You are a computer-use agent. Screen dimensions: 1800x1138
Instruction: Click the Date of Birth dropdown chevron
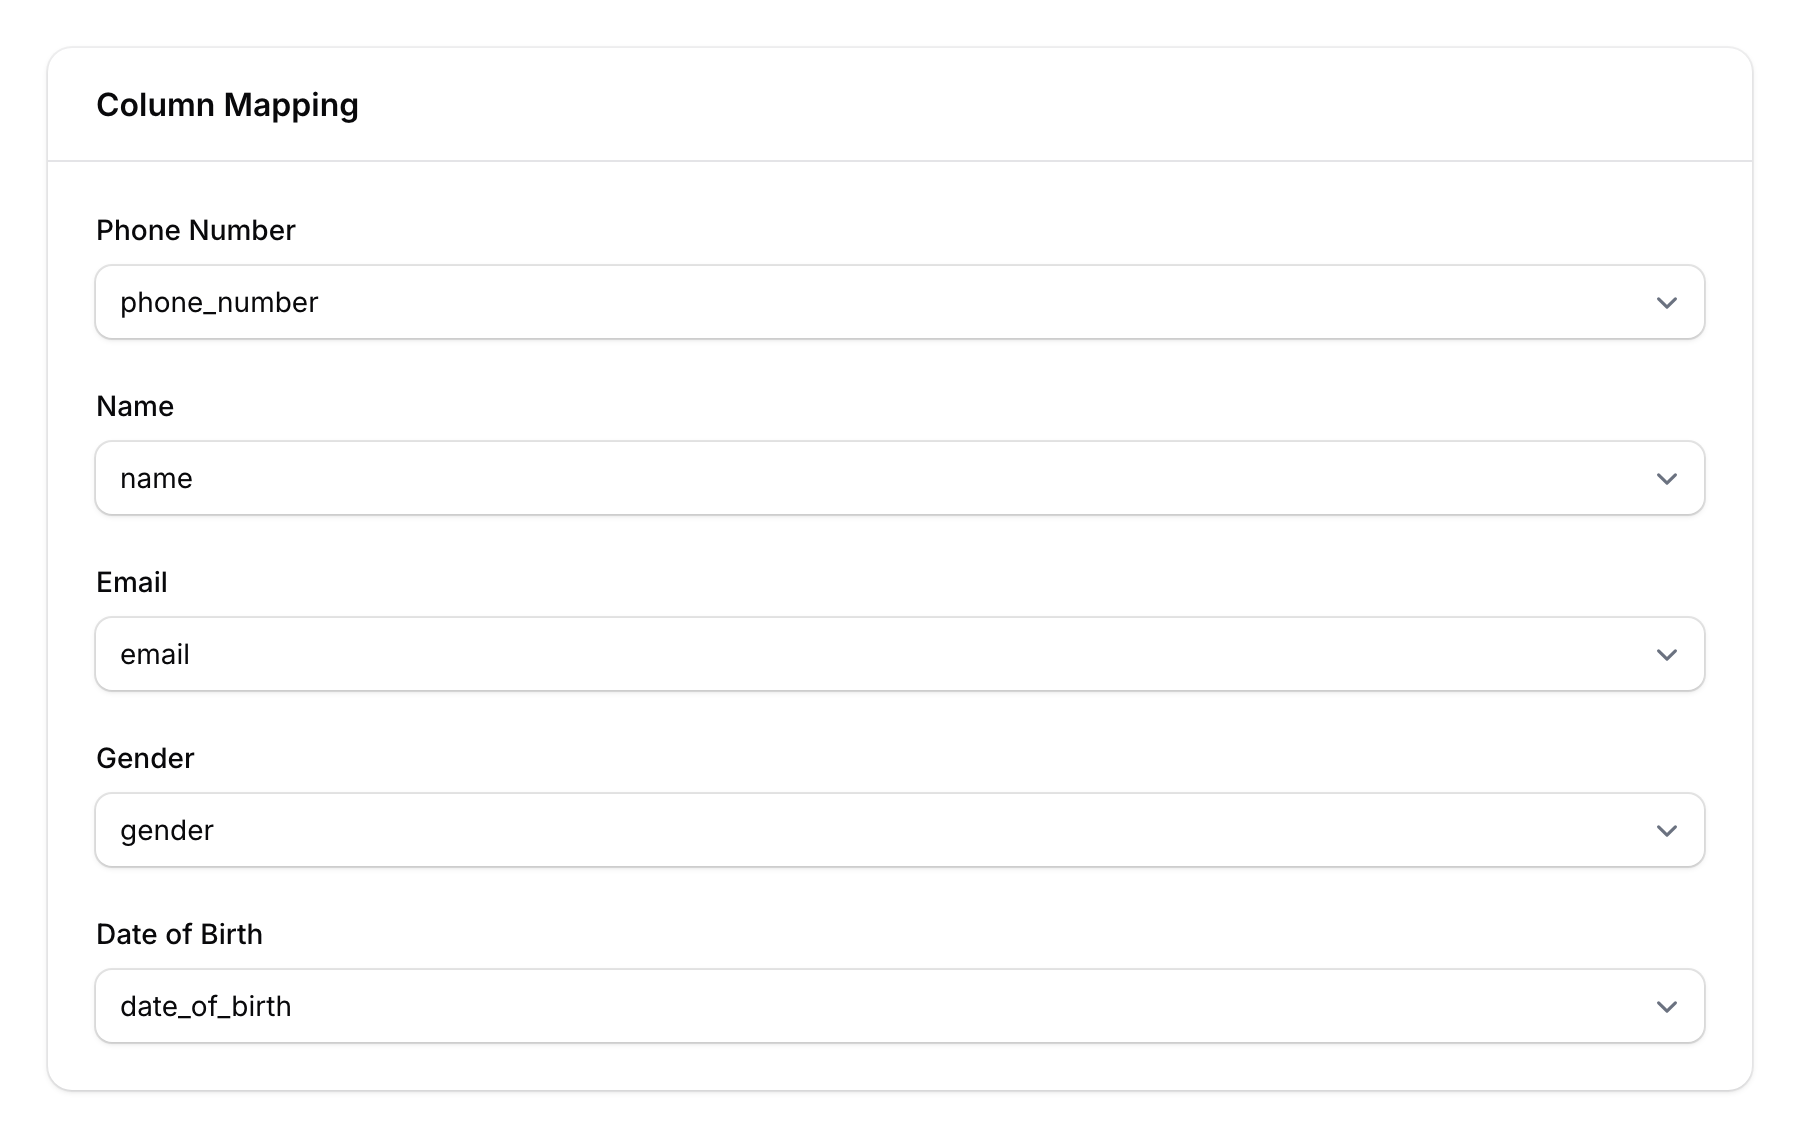(x=1666, y=1006)
